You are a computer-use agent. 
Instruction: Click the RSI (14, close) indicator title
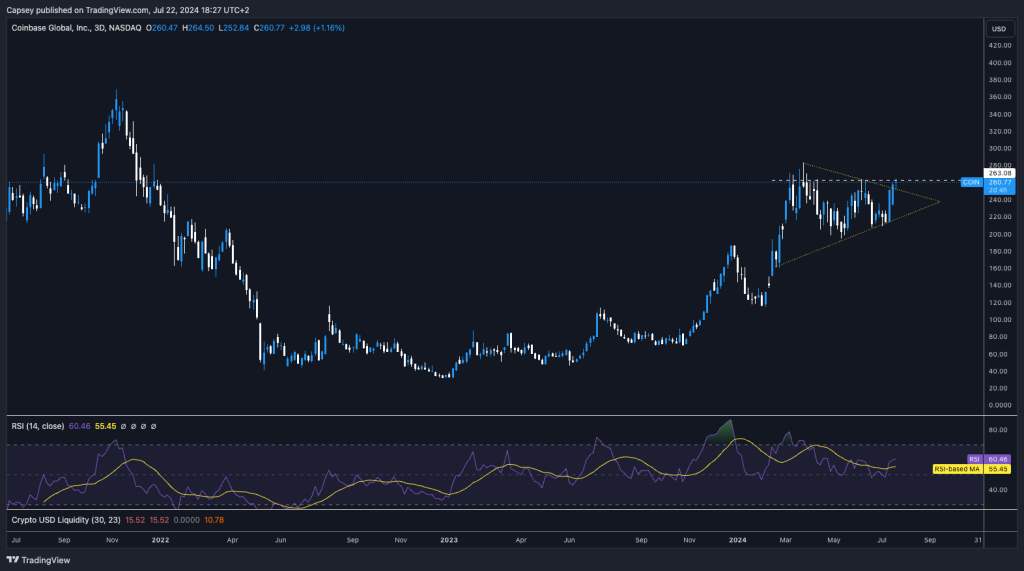[36, 426]
